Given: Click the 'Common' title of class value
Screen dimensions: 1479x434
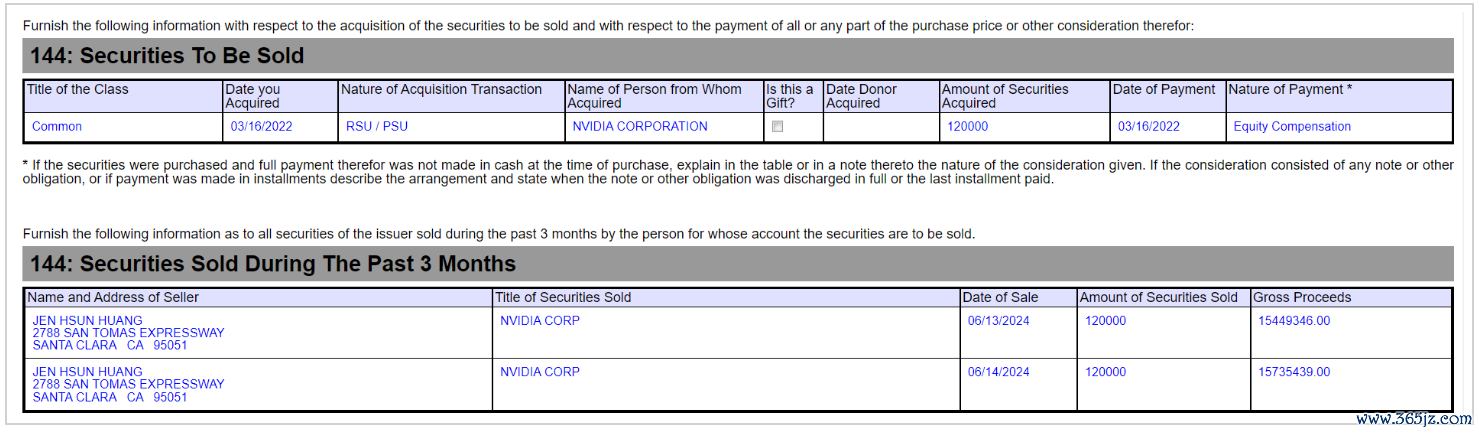Looking at the screenshot, I should pyautogui.click(x=57, y=127).
